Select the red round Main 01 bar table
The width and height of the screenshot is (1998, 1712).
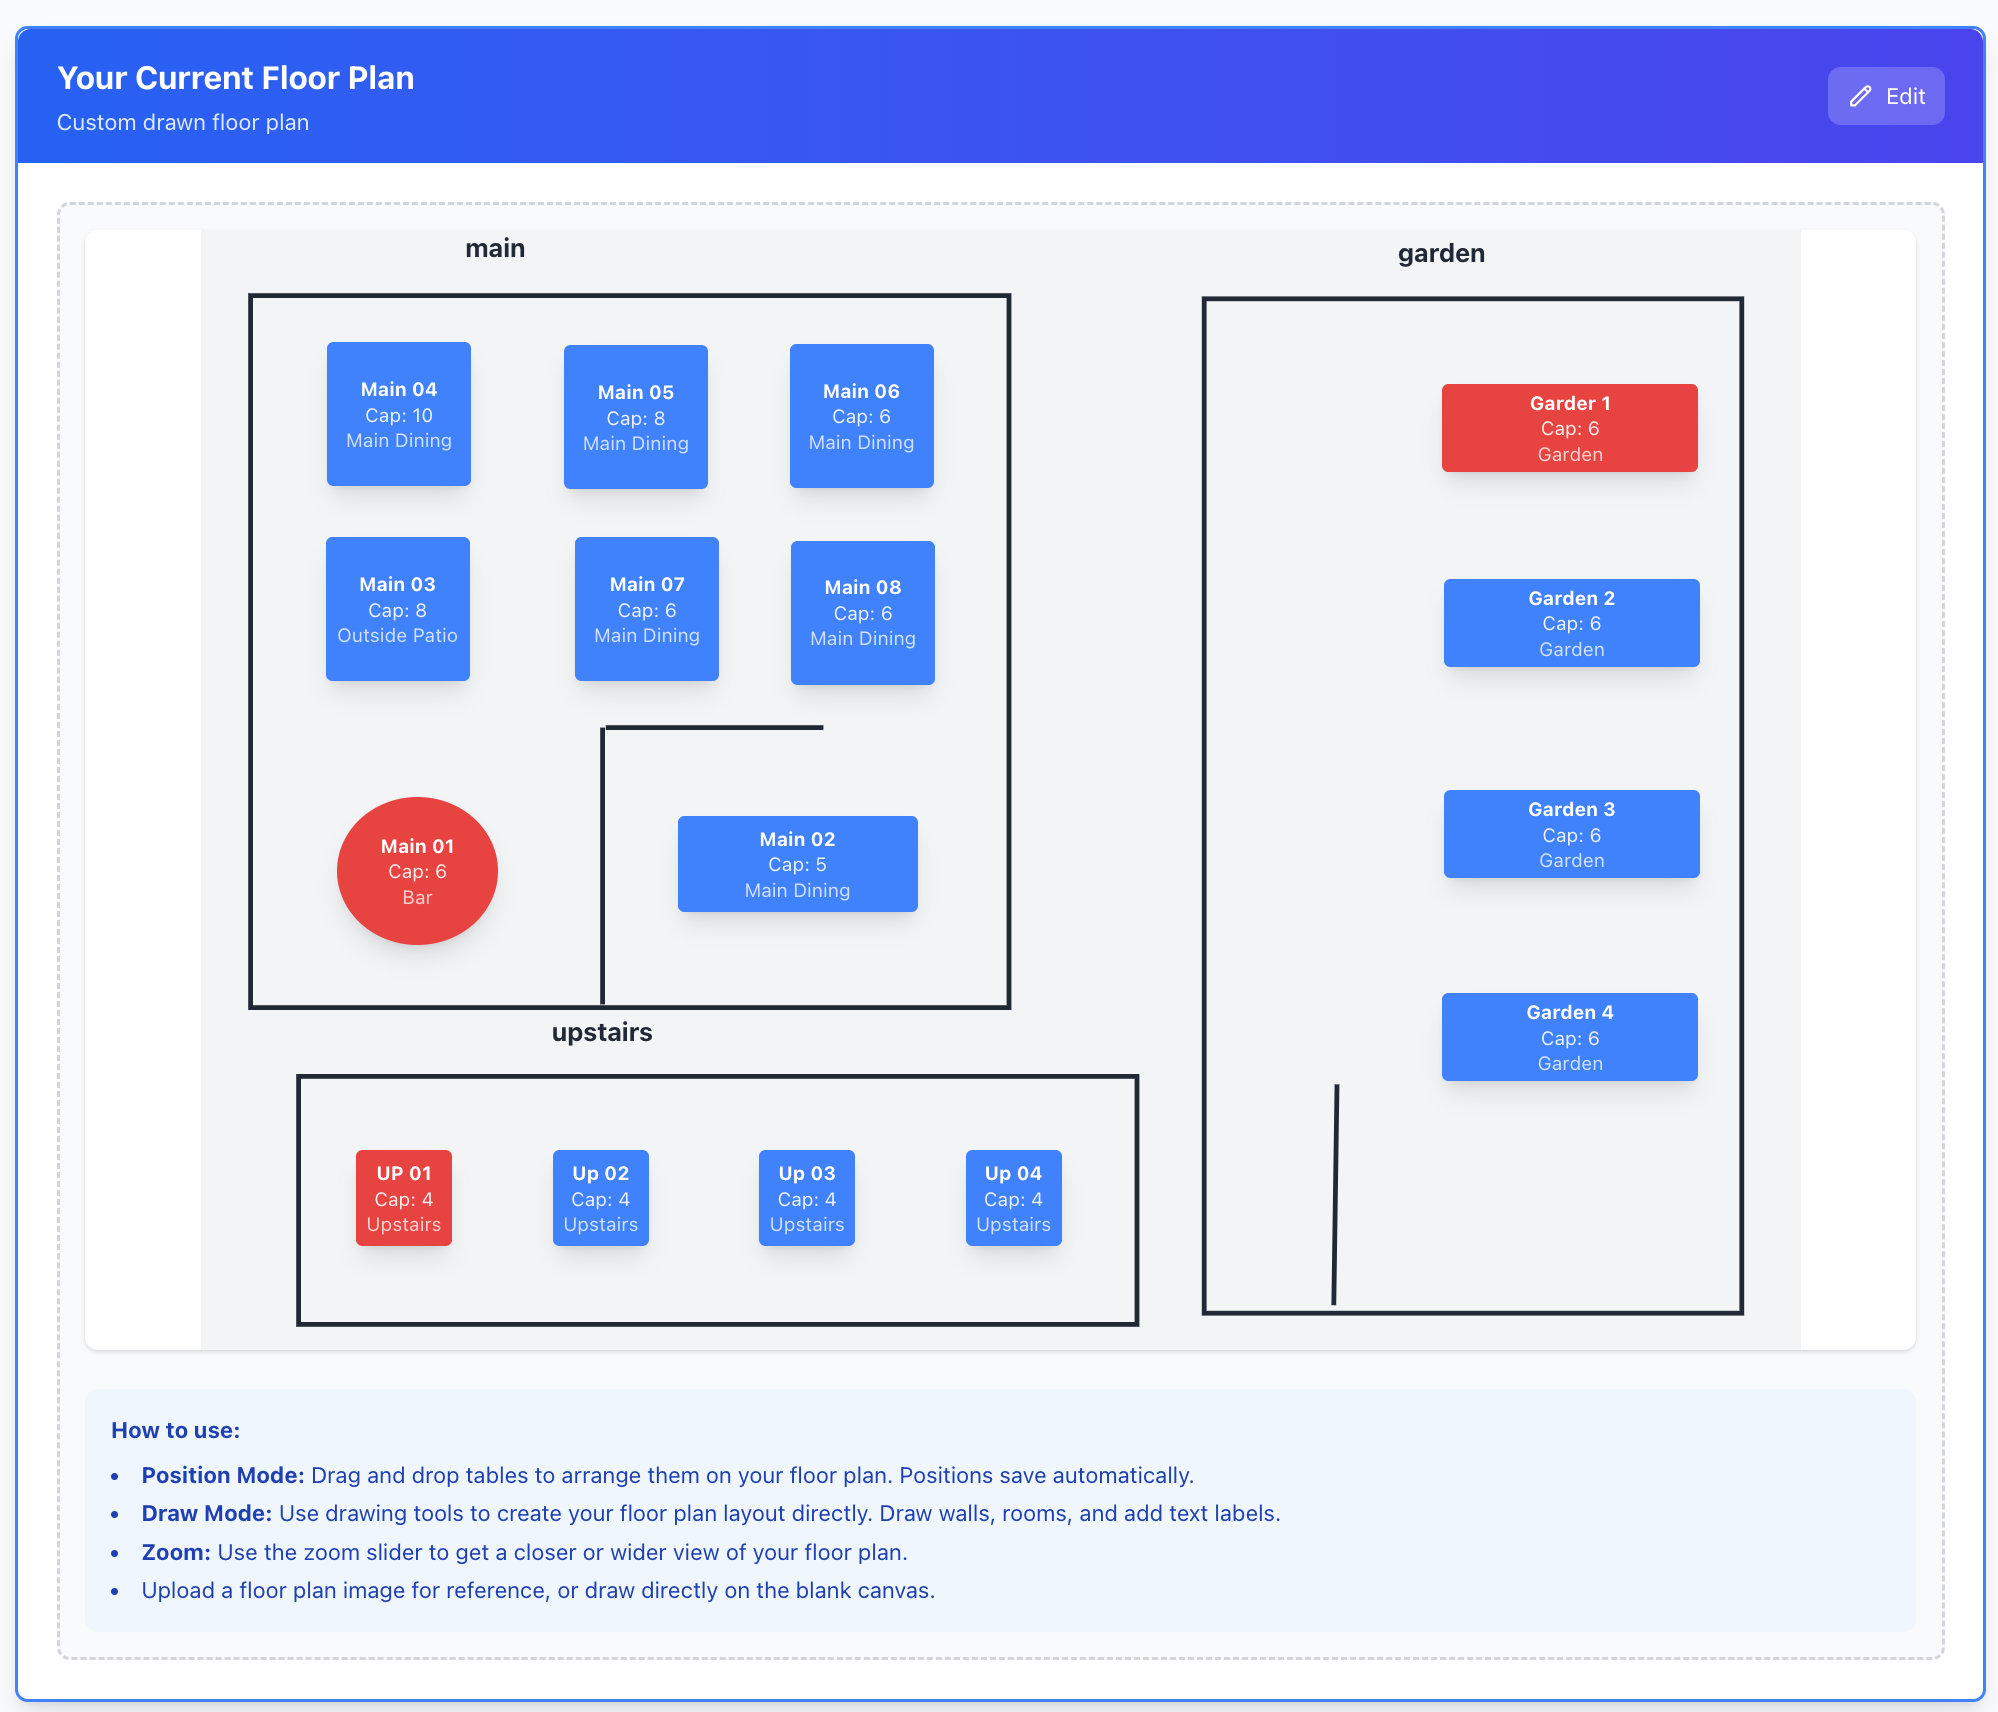point(417,871)
